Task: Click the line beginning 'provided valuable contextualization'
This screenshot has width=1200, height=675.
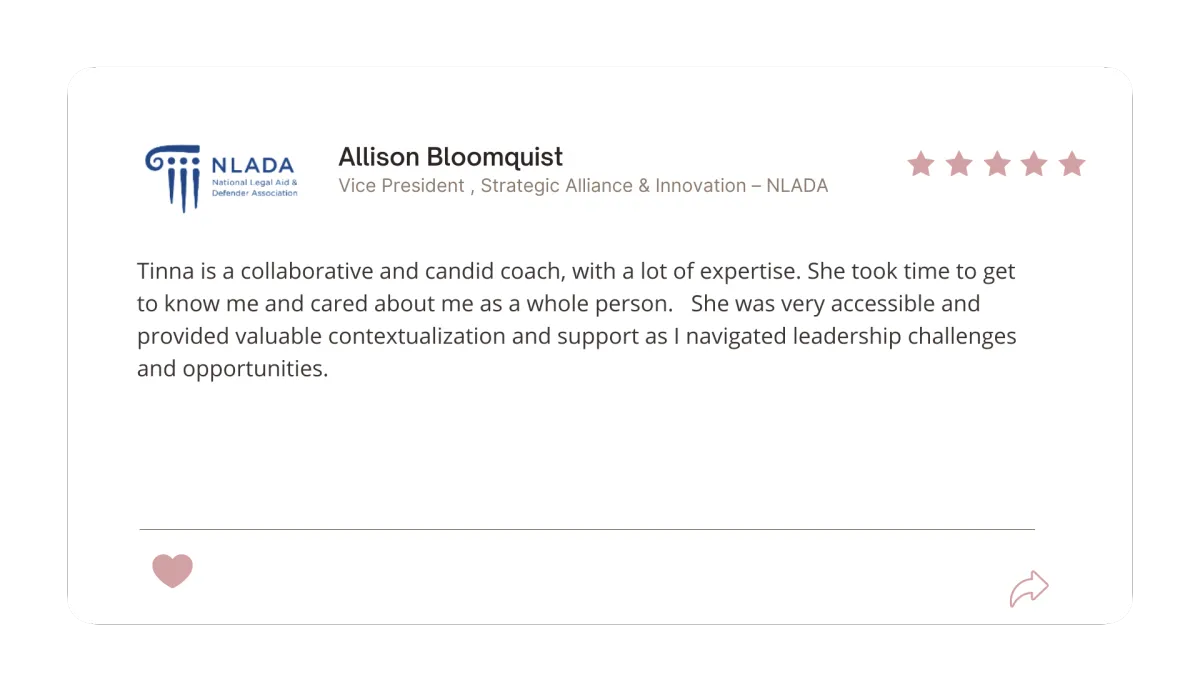Action: pyautogui.click(x=577, y=336)
